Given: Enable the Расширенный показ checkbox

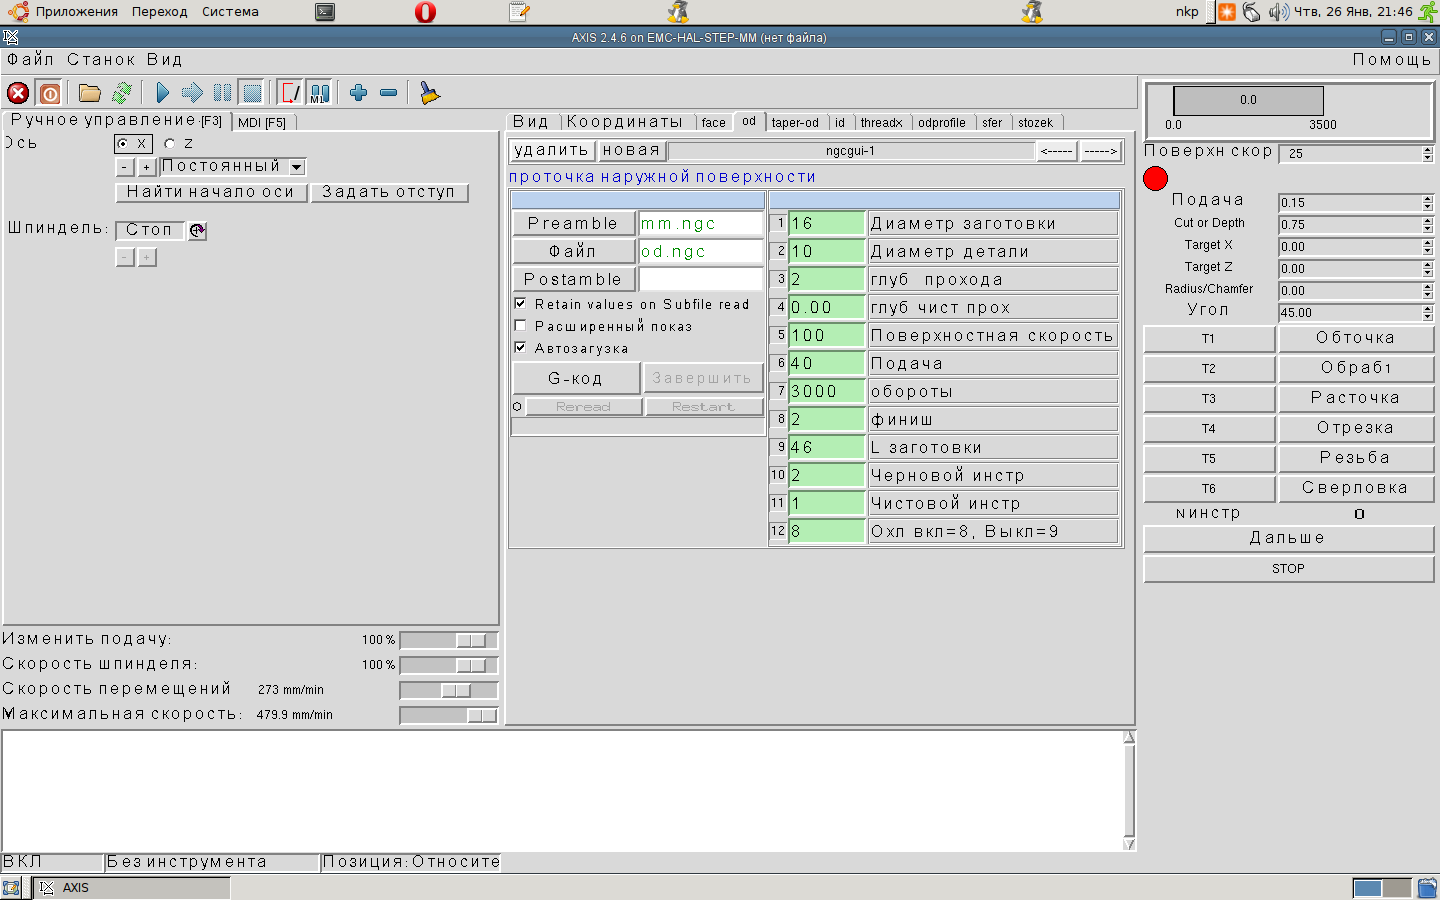Looking at the screenshot, I should [520, 326].
